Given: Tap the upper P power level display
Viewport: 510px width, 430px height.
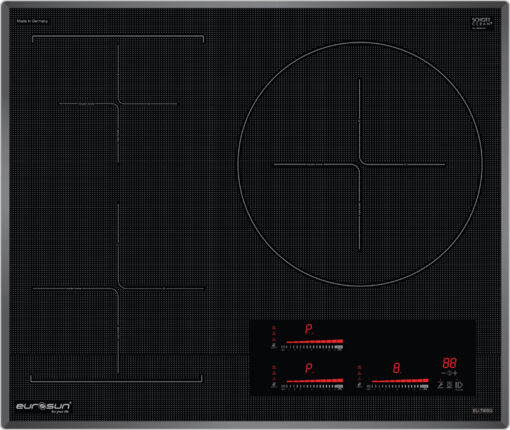Looking at the screenshot, I should pyautogui.click(x=309, y=329).
